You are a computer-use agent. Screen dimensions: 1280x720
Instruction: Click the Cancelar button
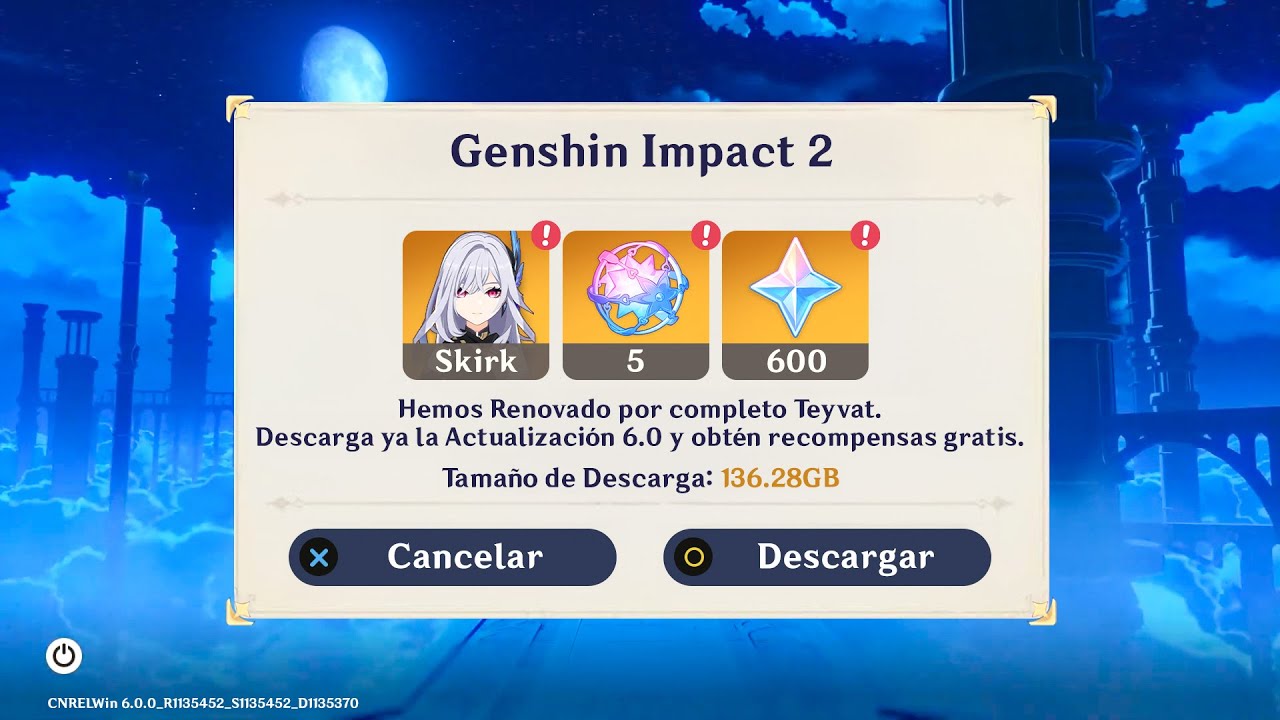point(453,557)
